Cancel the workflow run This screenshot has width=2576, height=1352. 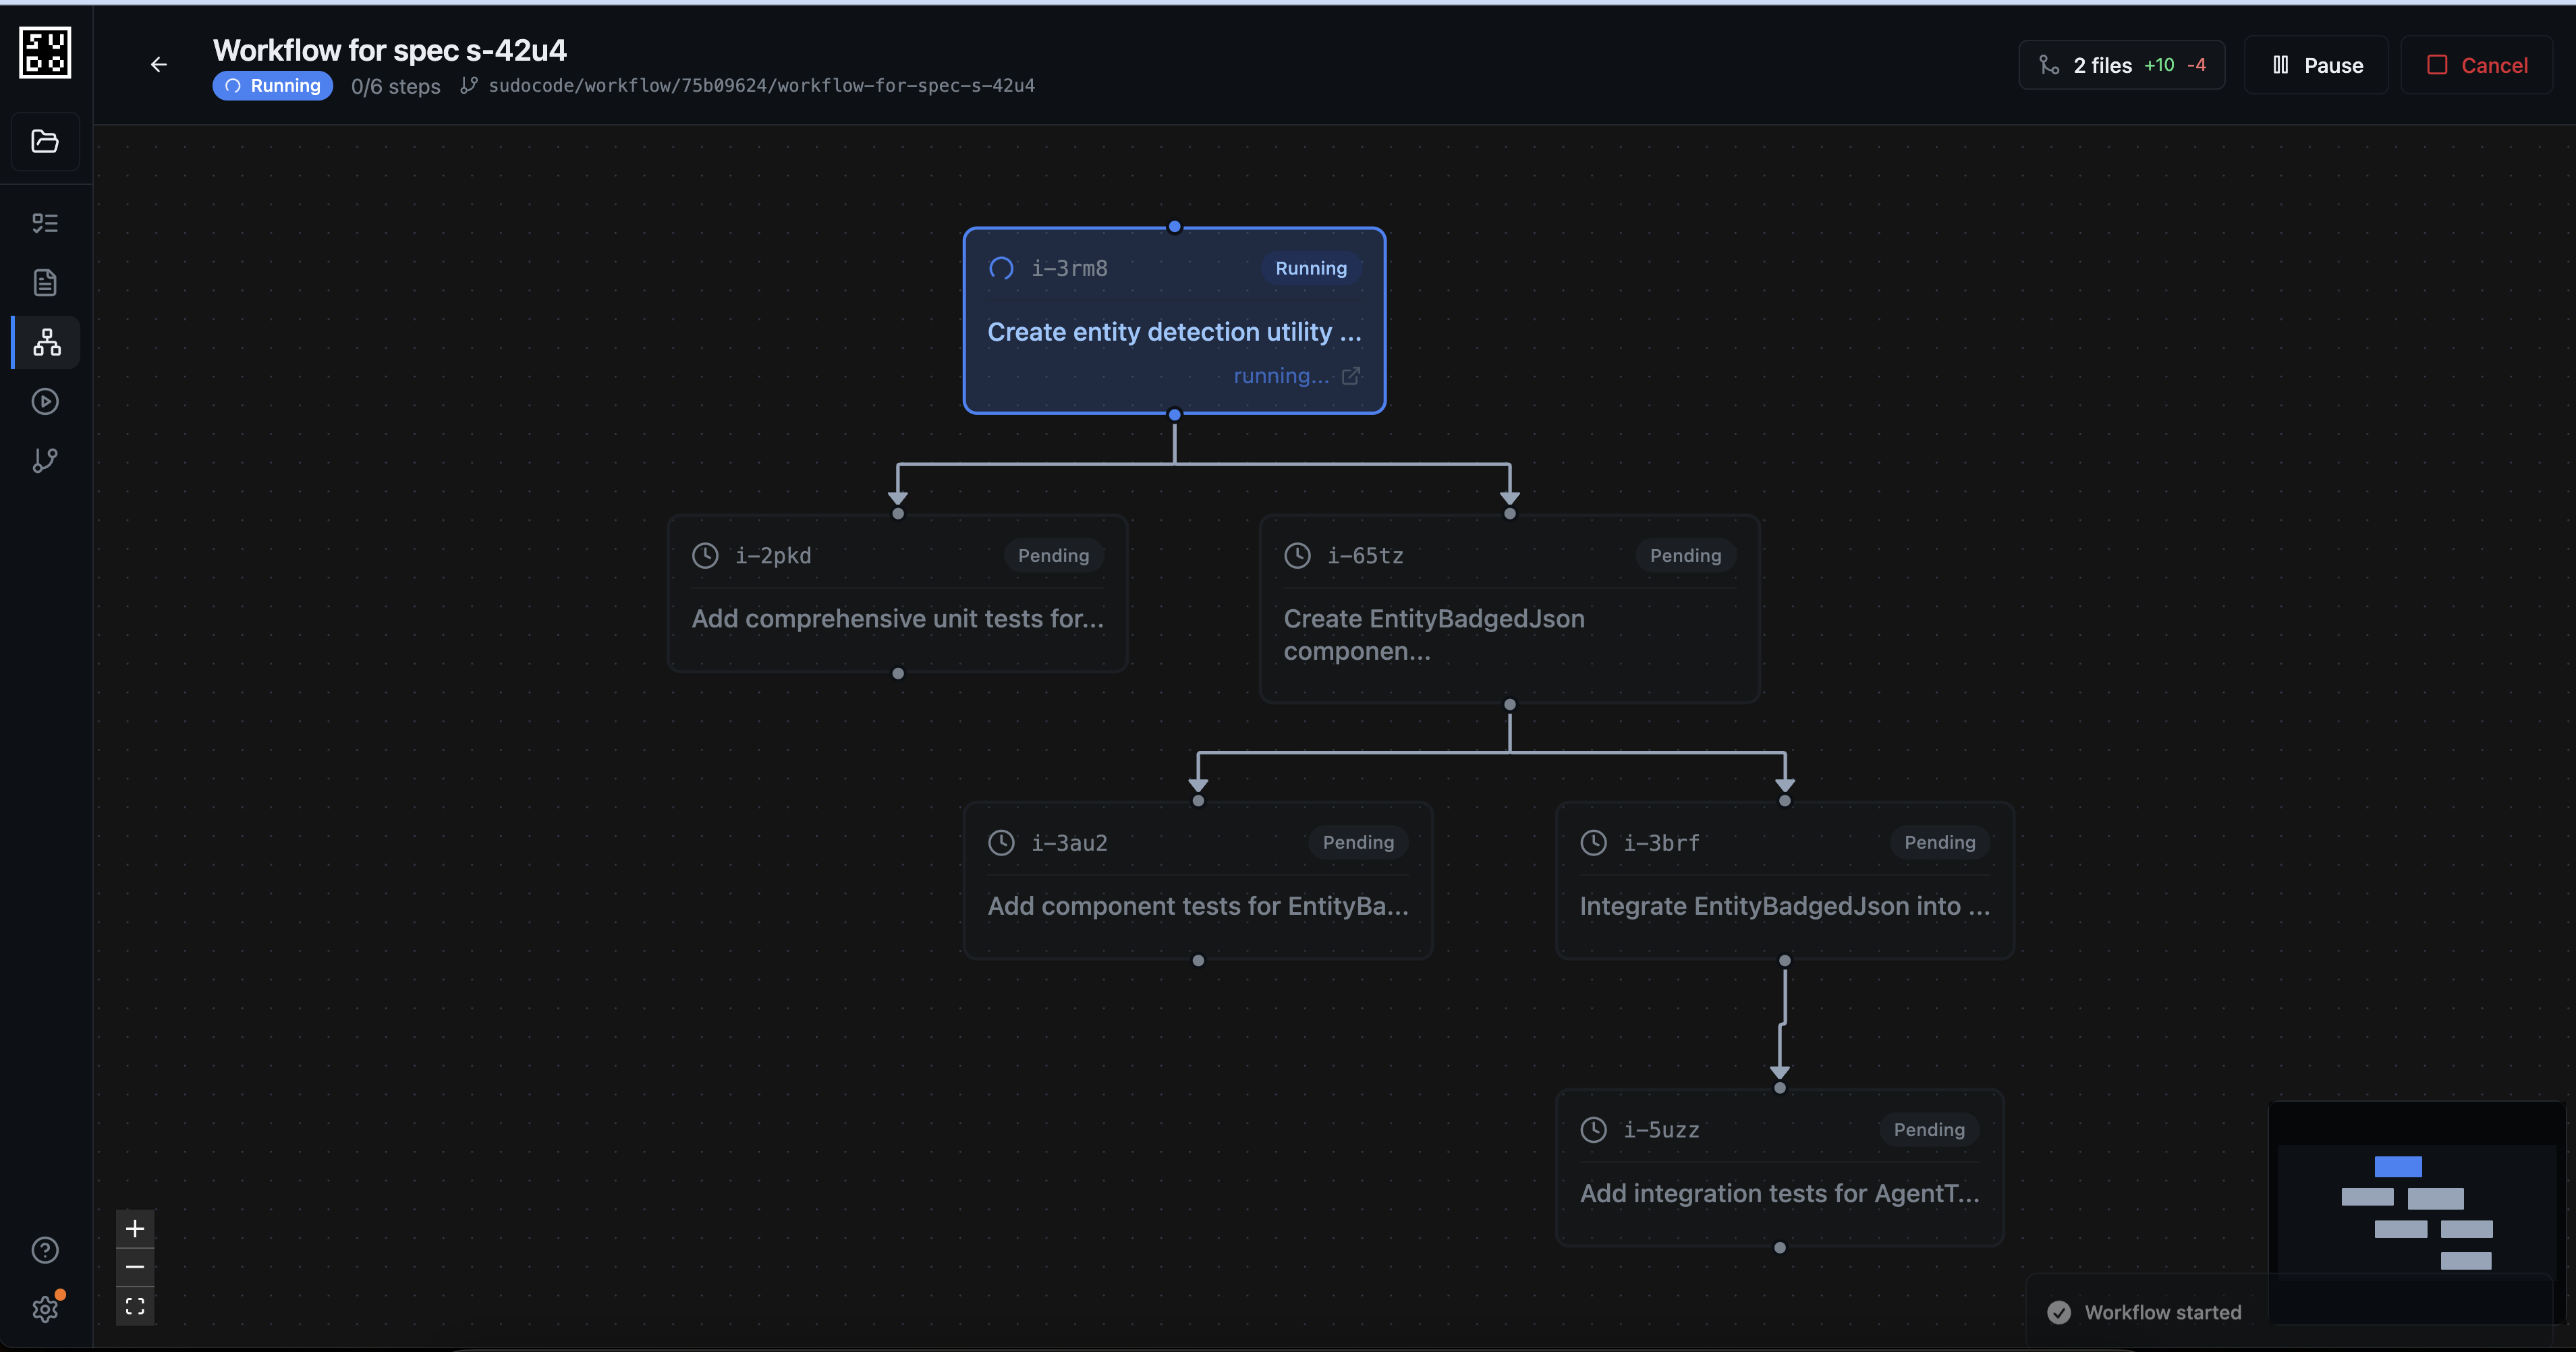click(x=2478, y=64)
